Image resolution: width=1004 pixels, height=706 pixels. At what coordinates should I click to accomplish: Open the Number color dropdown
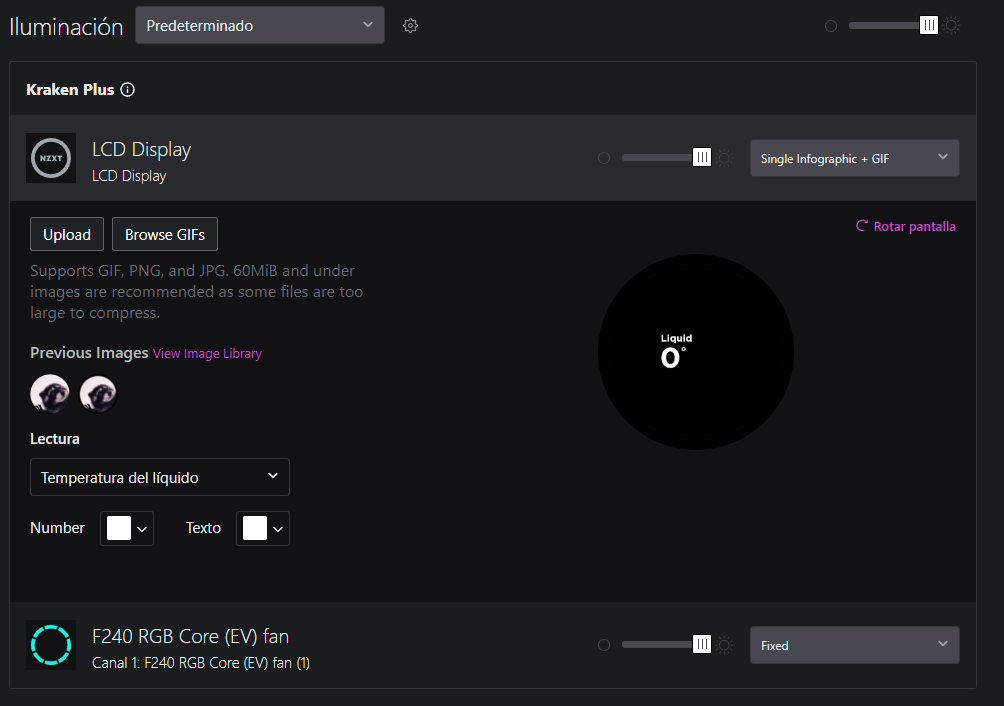pos(127,528)
